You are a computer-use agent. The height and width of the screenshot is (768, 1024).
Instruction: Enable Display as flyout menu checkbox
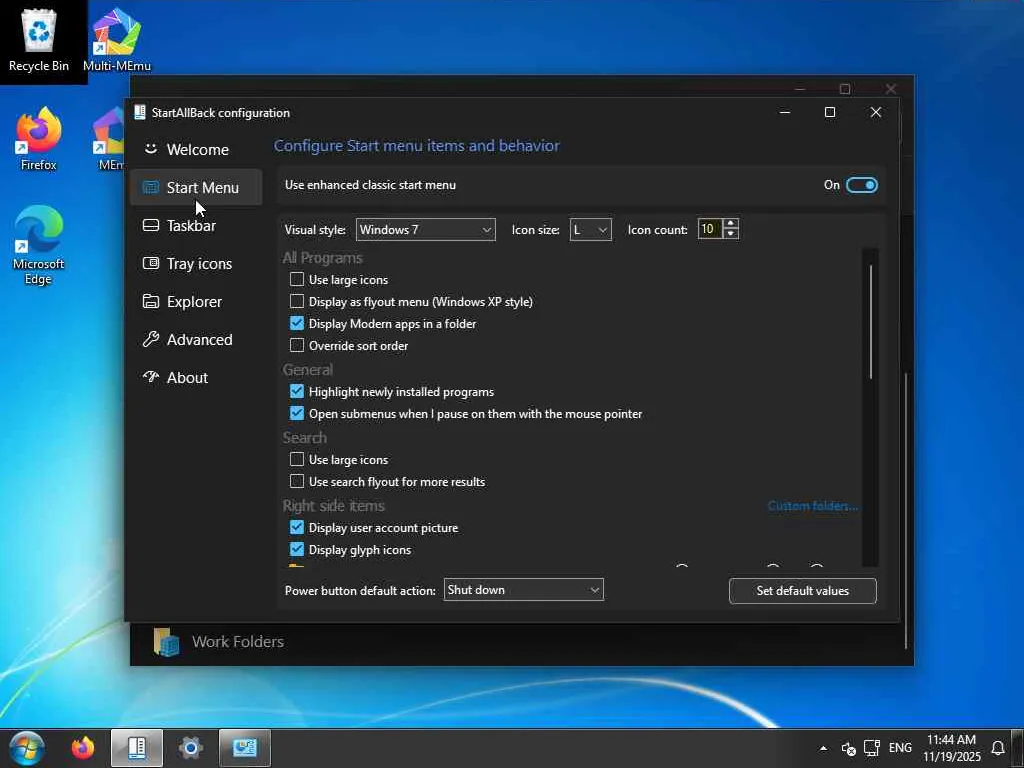pyautogui.click(x=297, y=302)
